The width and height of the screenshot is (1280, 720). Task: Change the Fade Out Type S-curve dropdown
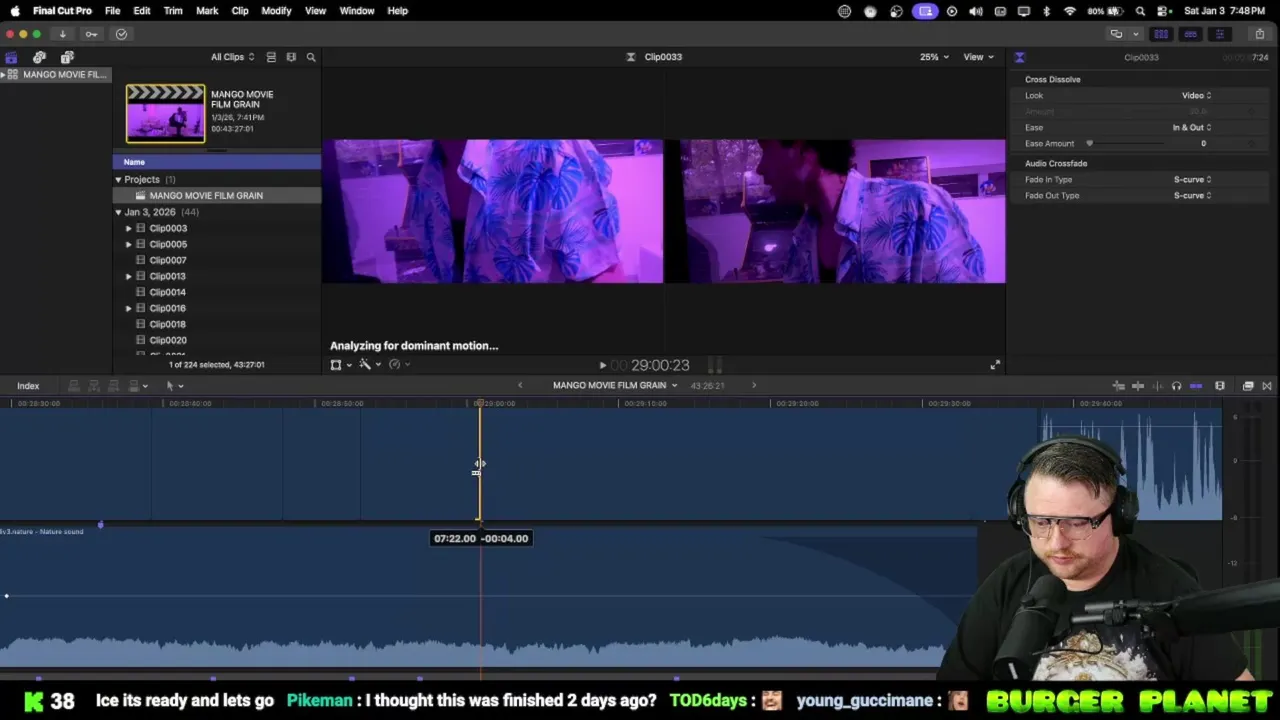click(x=1192, y=195)
